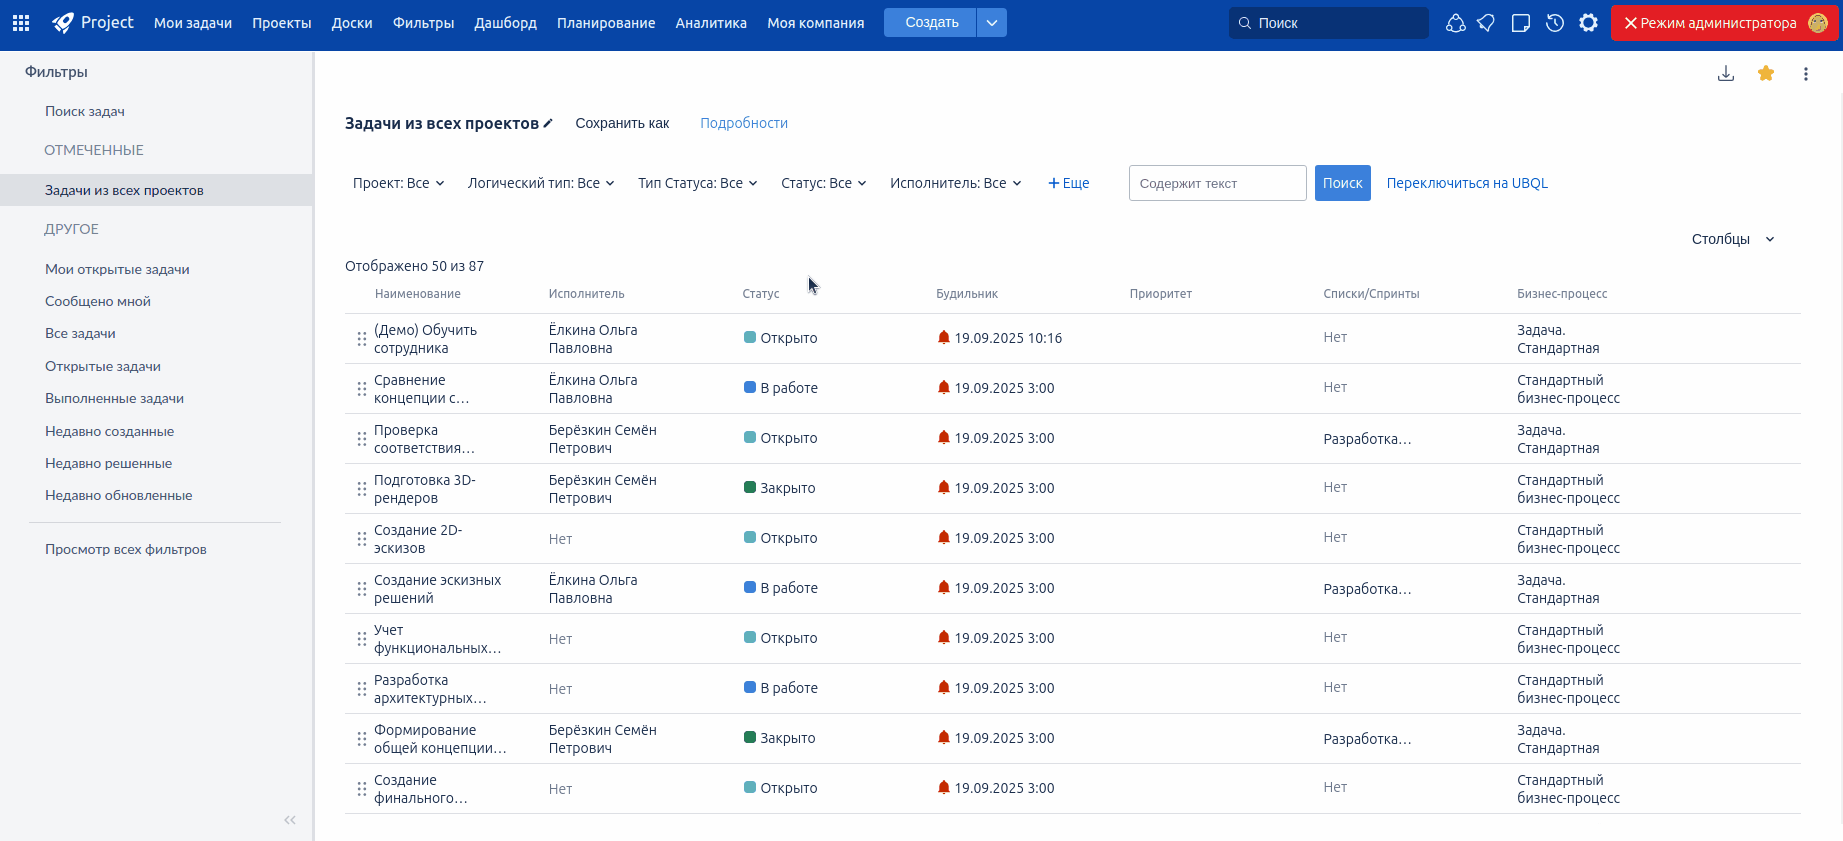
Task: Open settings gear icon
Action: tap(1588, 23)
